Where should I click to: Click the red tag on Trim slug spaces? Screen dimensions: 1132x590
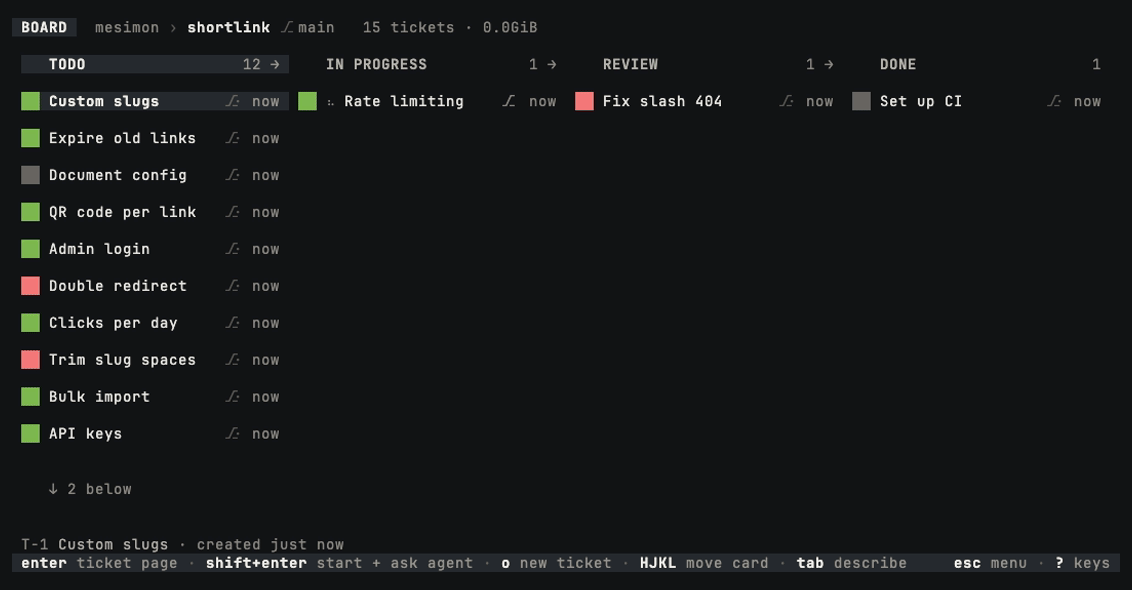tap(30, 359)
